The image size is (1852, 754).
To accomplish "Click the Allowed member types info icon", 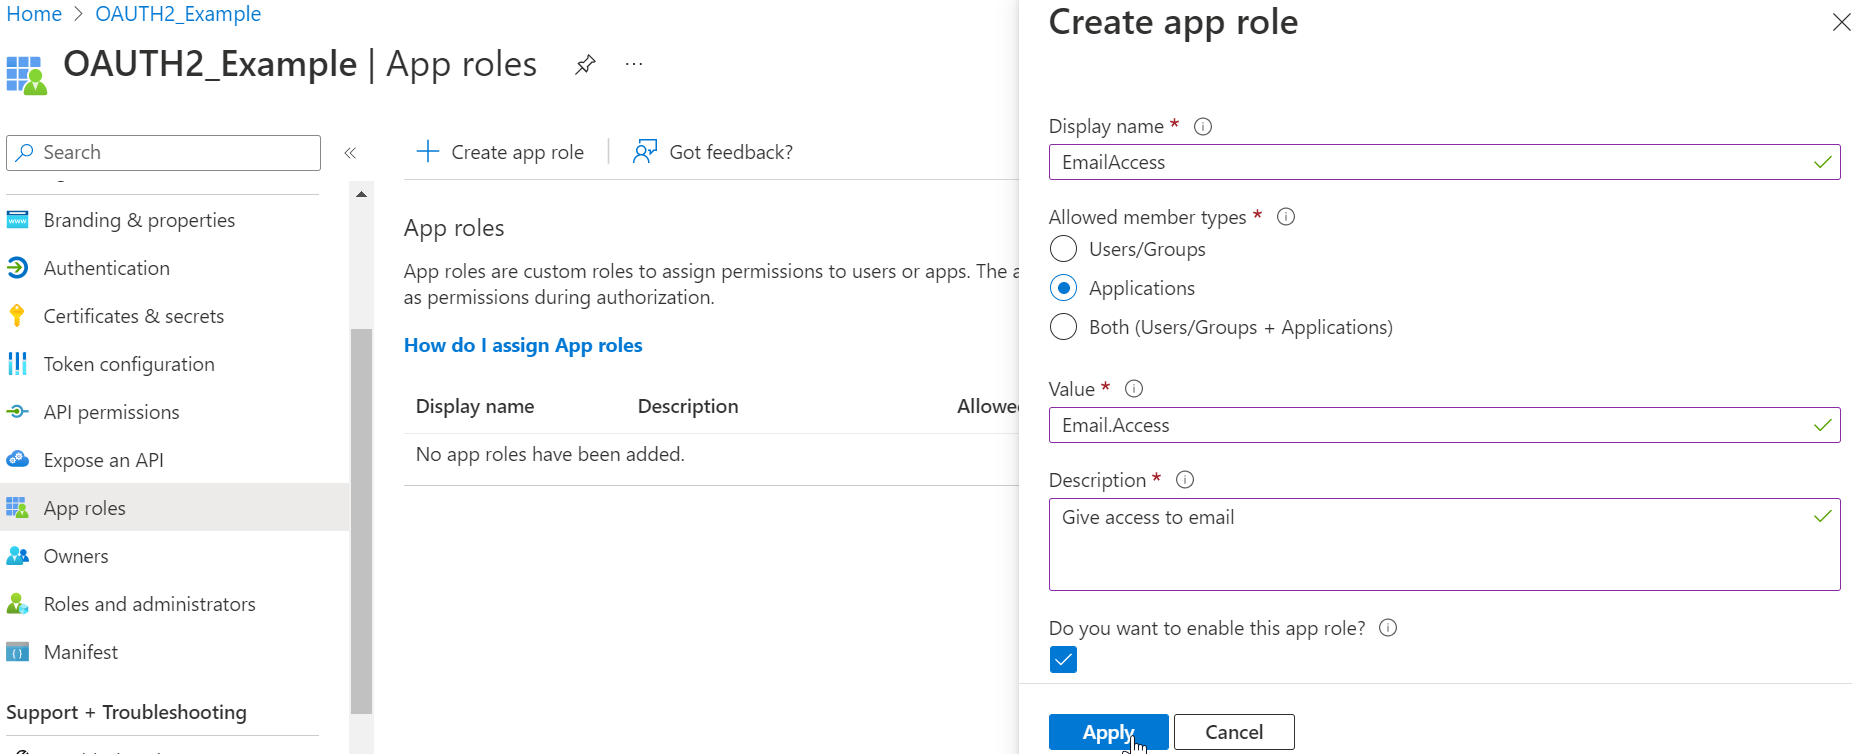I will (x=1286, y=217).
